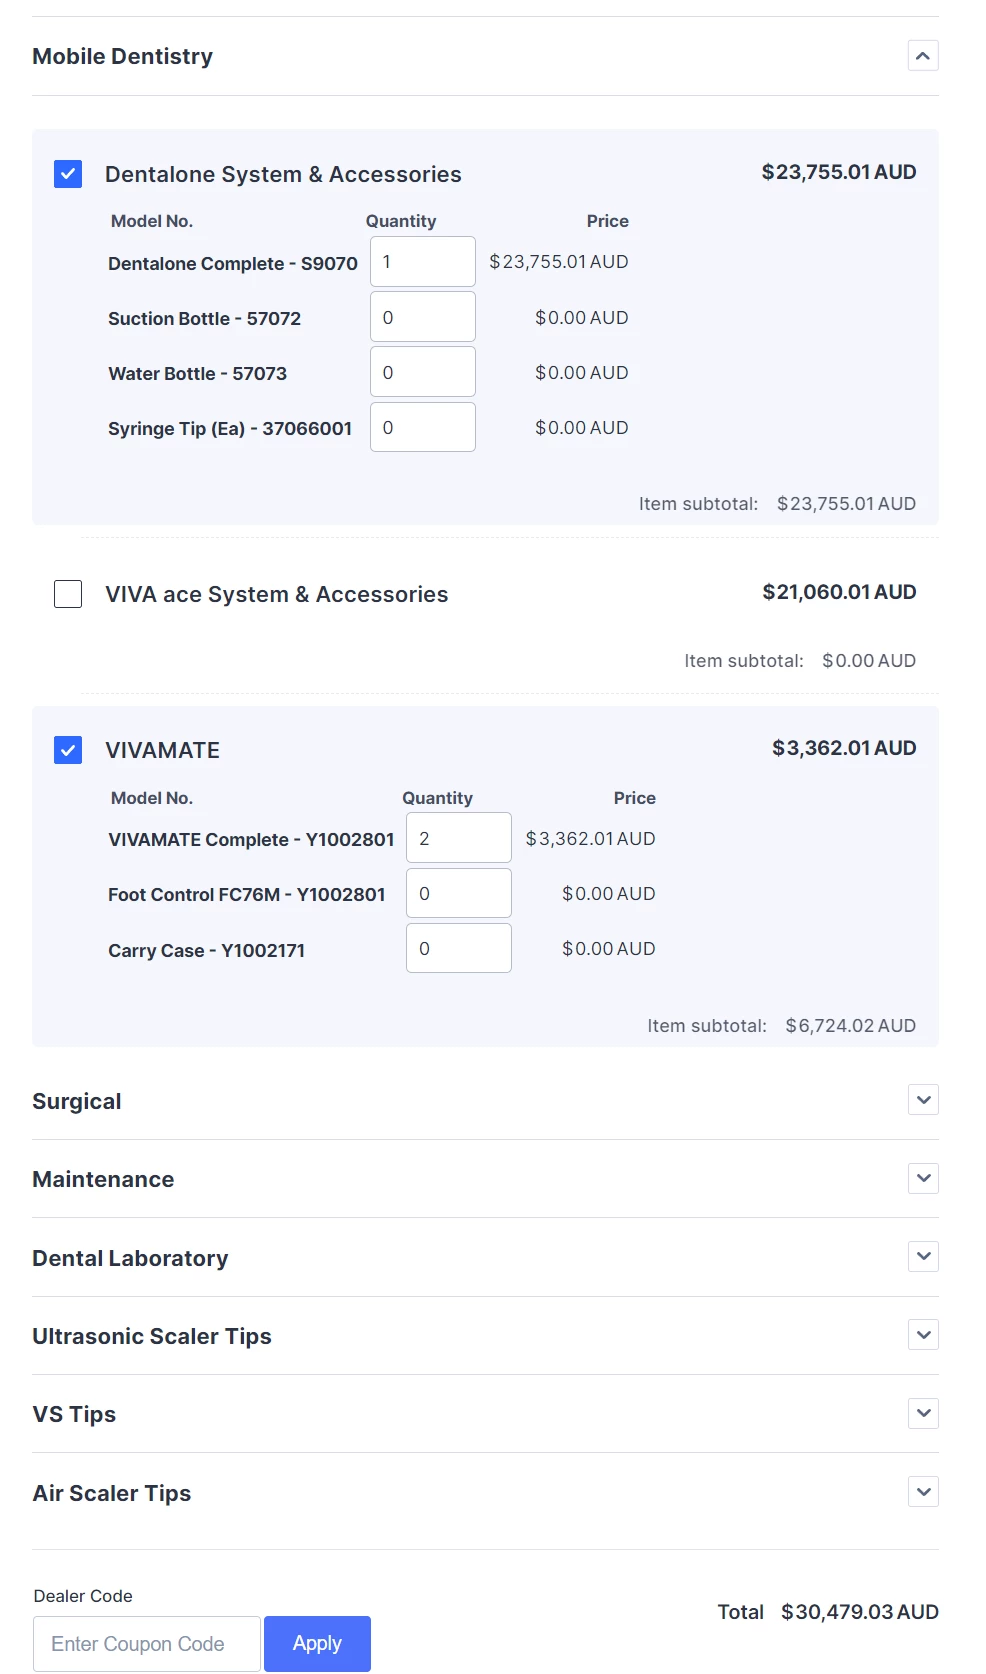986x1674 pixels.
Task: Click Dentalone Complete S9070 quantity field
Action: tap(423, 262)
